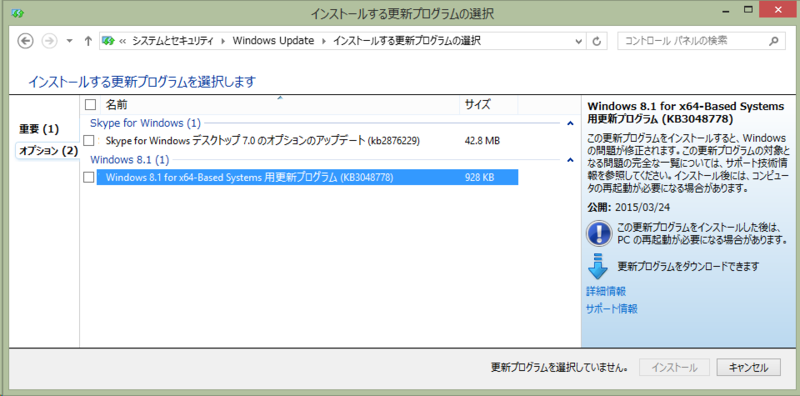Collapse the Skype for Windows (1) group
The width and height of the screenshot is (800, 396).
point(570,123)
